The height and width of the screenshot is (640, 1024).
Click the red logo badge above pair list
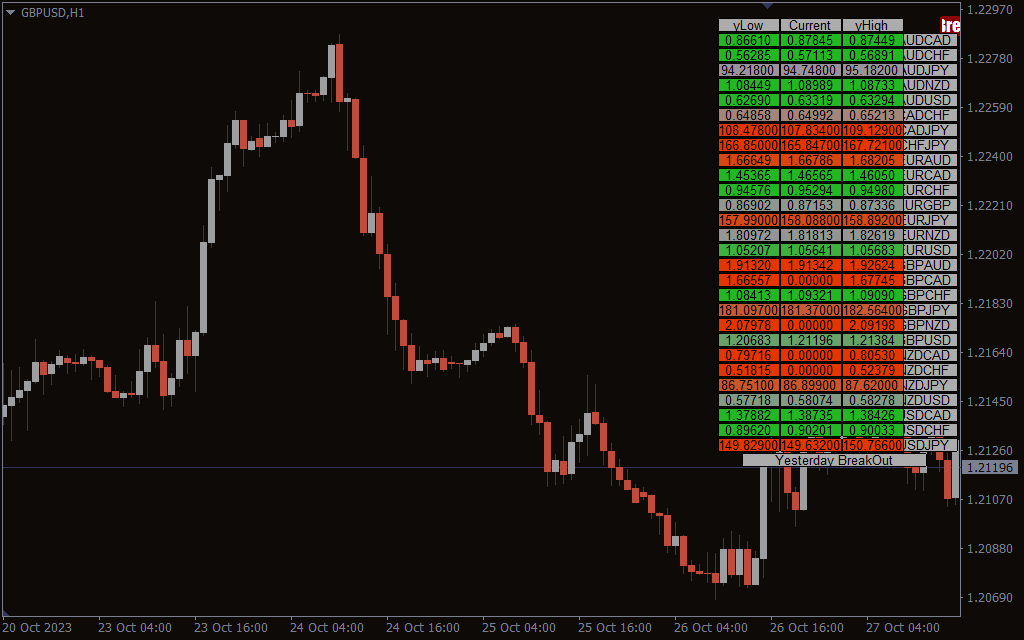(x=950, y=25)
